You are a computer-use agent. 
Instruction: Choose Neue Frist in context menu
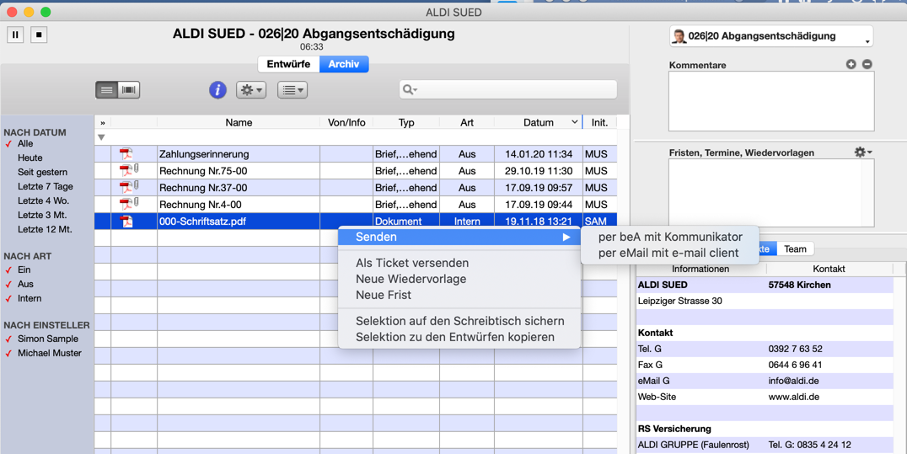click(x=383, y=295)
